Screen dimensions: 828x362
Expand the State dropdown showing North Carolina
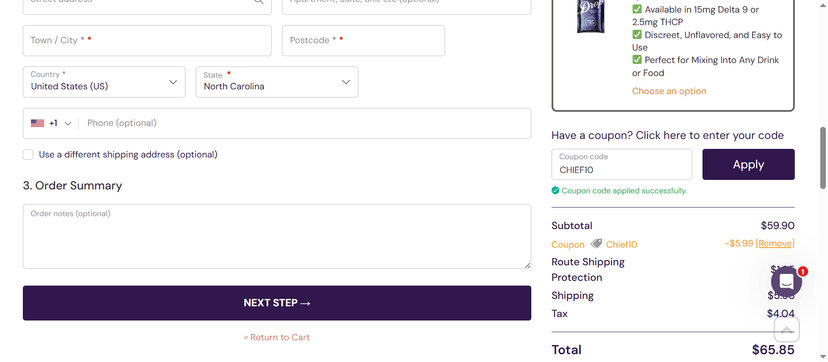point(277,82)
